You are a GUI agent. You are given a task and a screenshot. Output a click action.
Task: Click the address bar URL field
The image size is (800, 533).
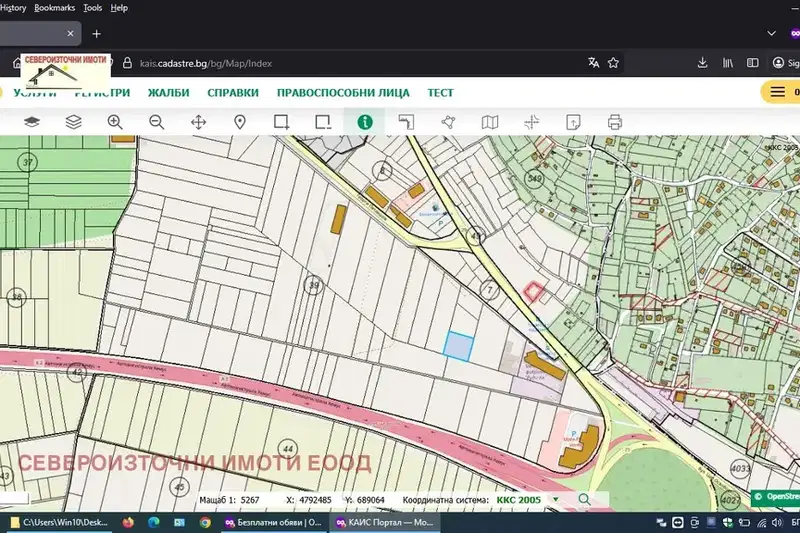point(357,63)
